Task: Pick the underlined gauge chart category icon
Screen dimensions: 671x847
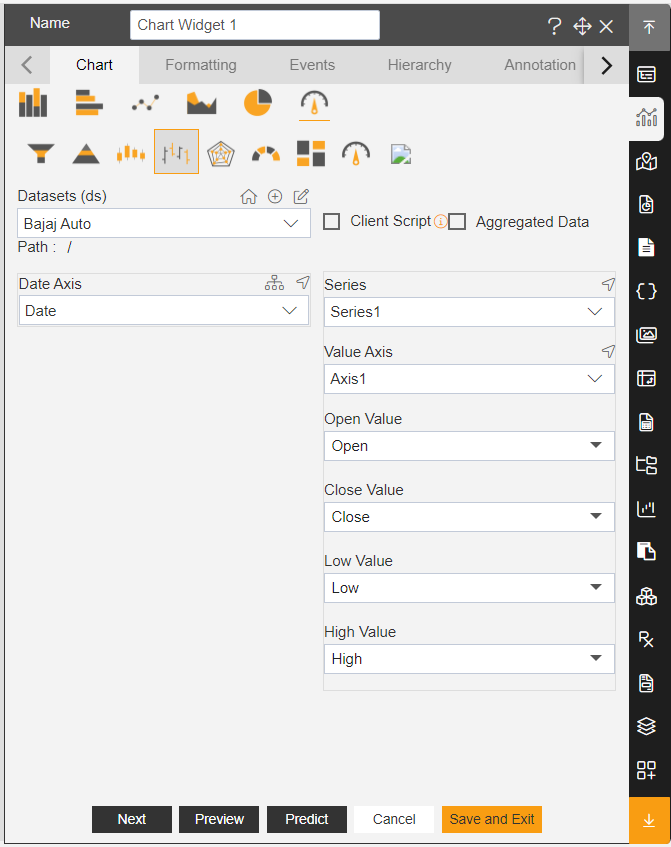Action: [314, 104]
